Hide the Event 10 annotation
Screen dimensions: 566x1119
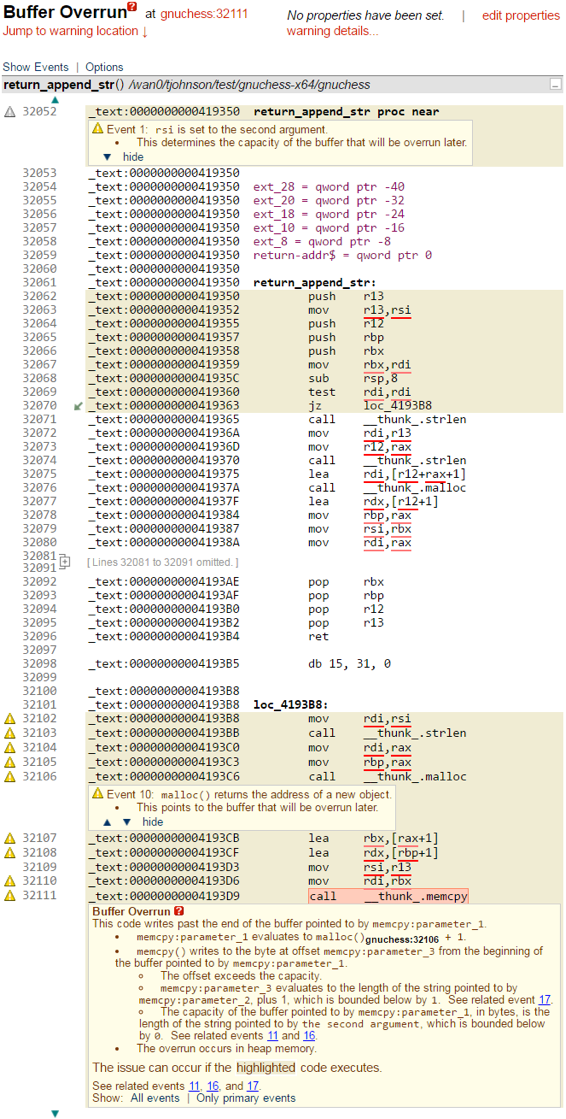[153, 821]
